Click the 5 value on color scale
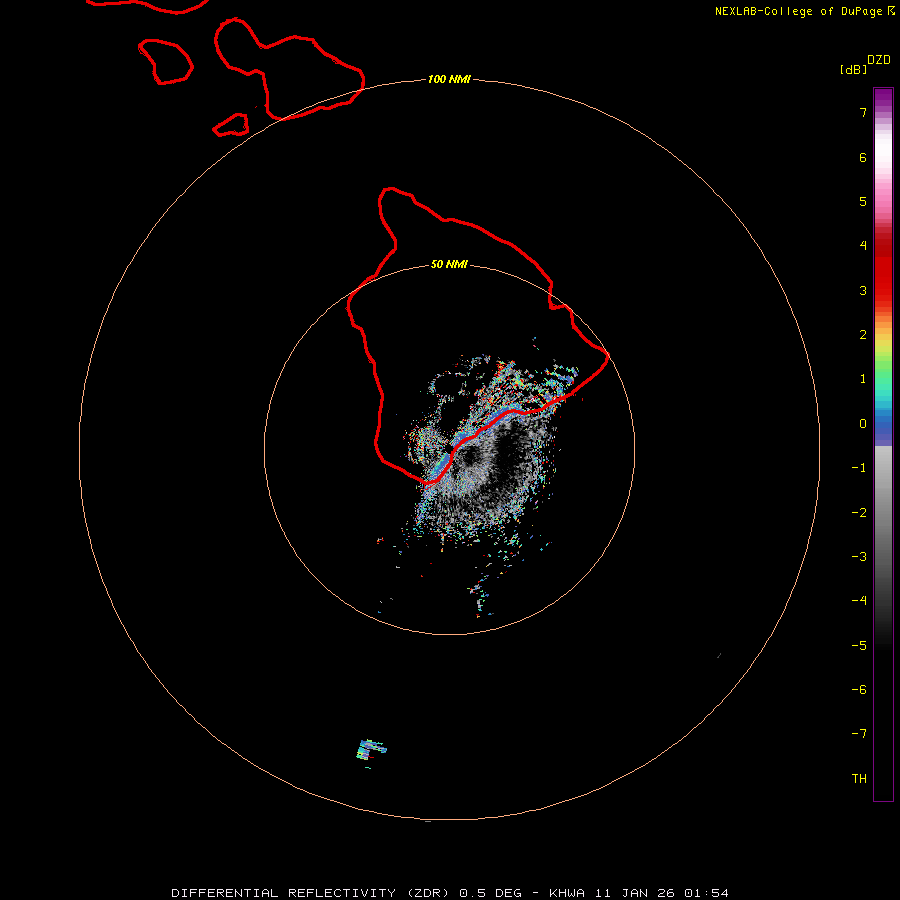 tap(863, 201)
